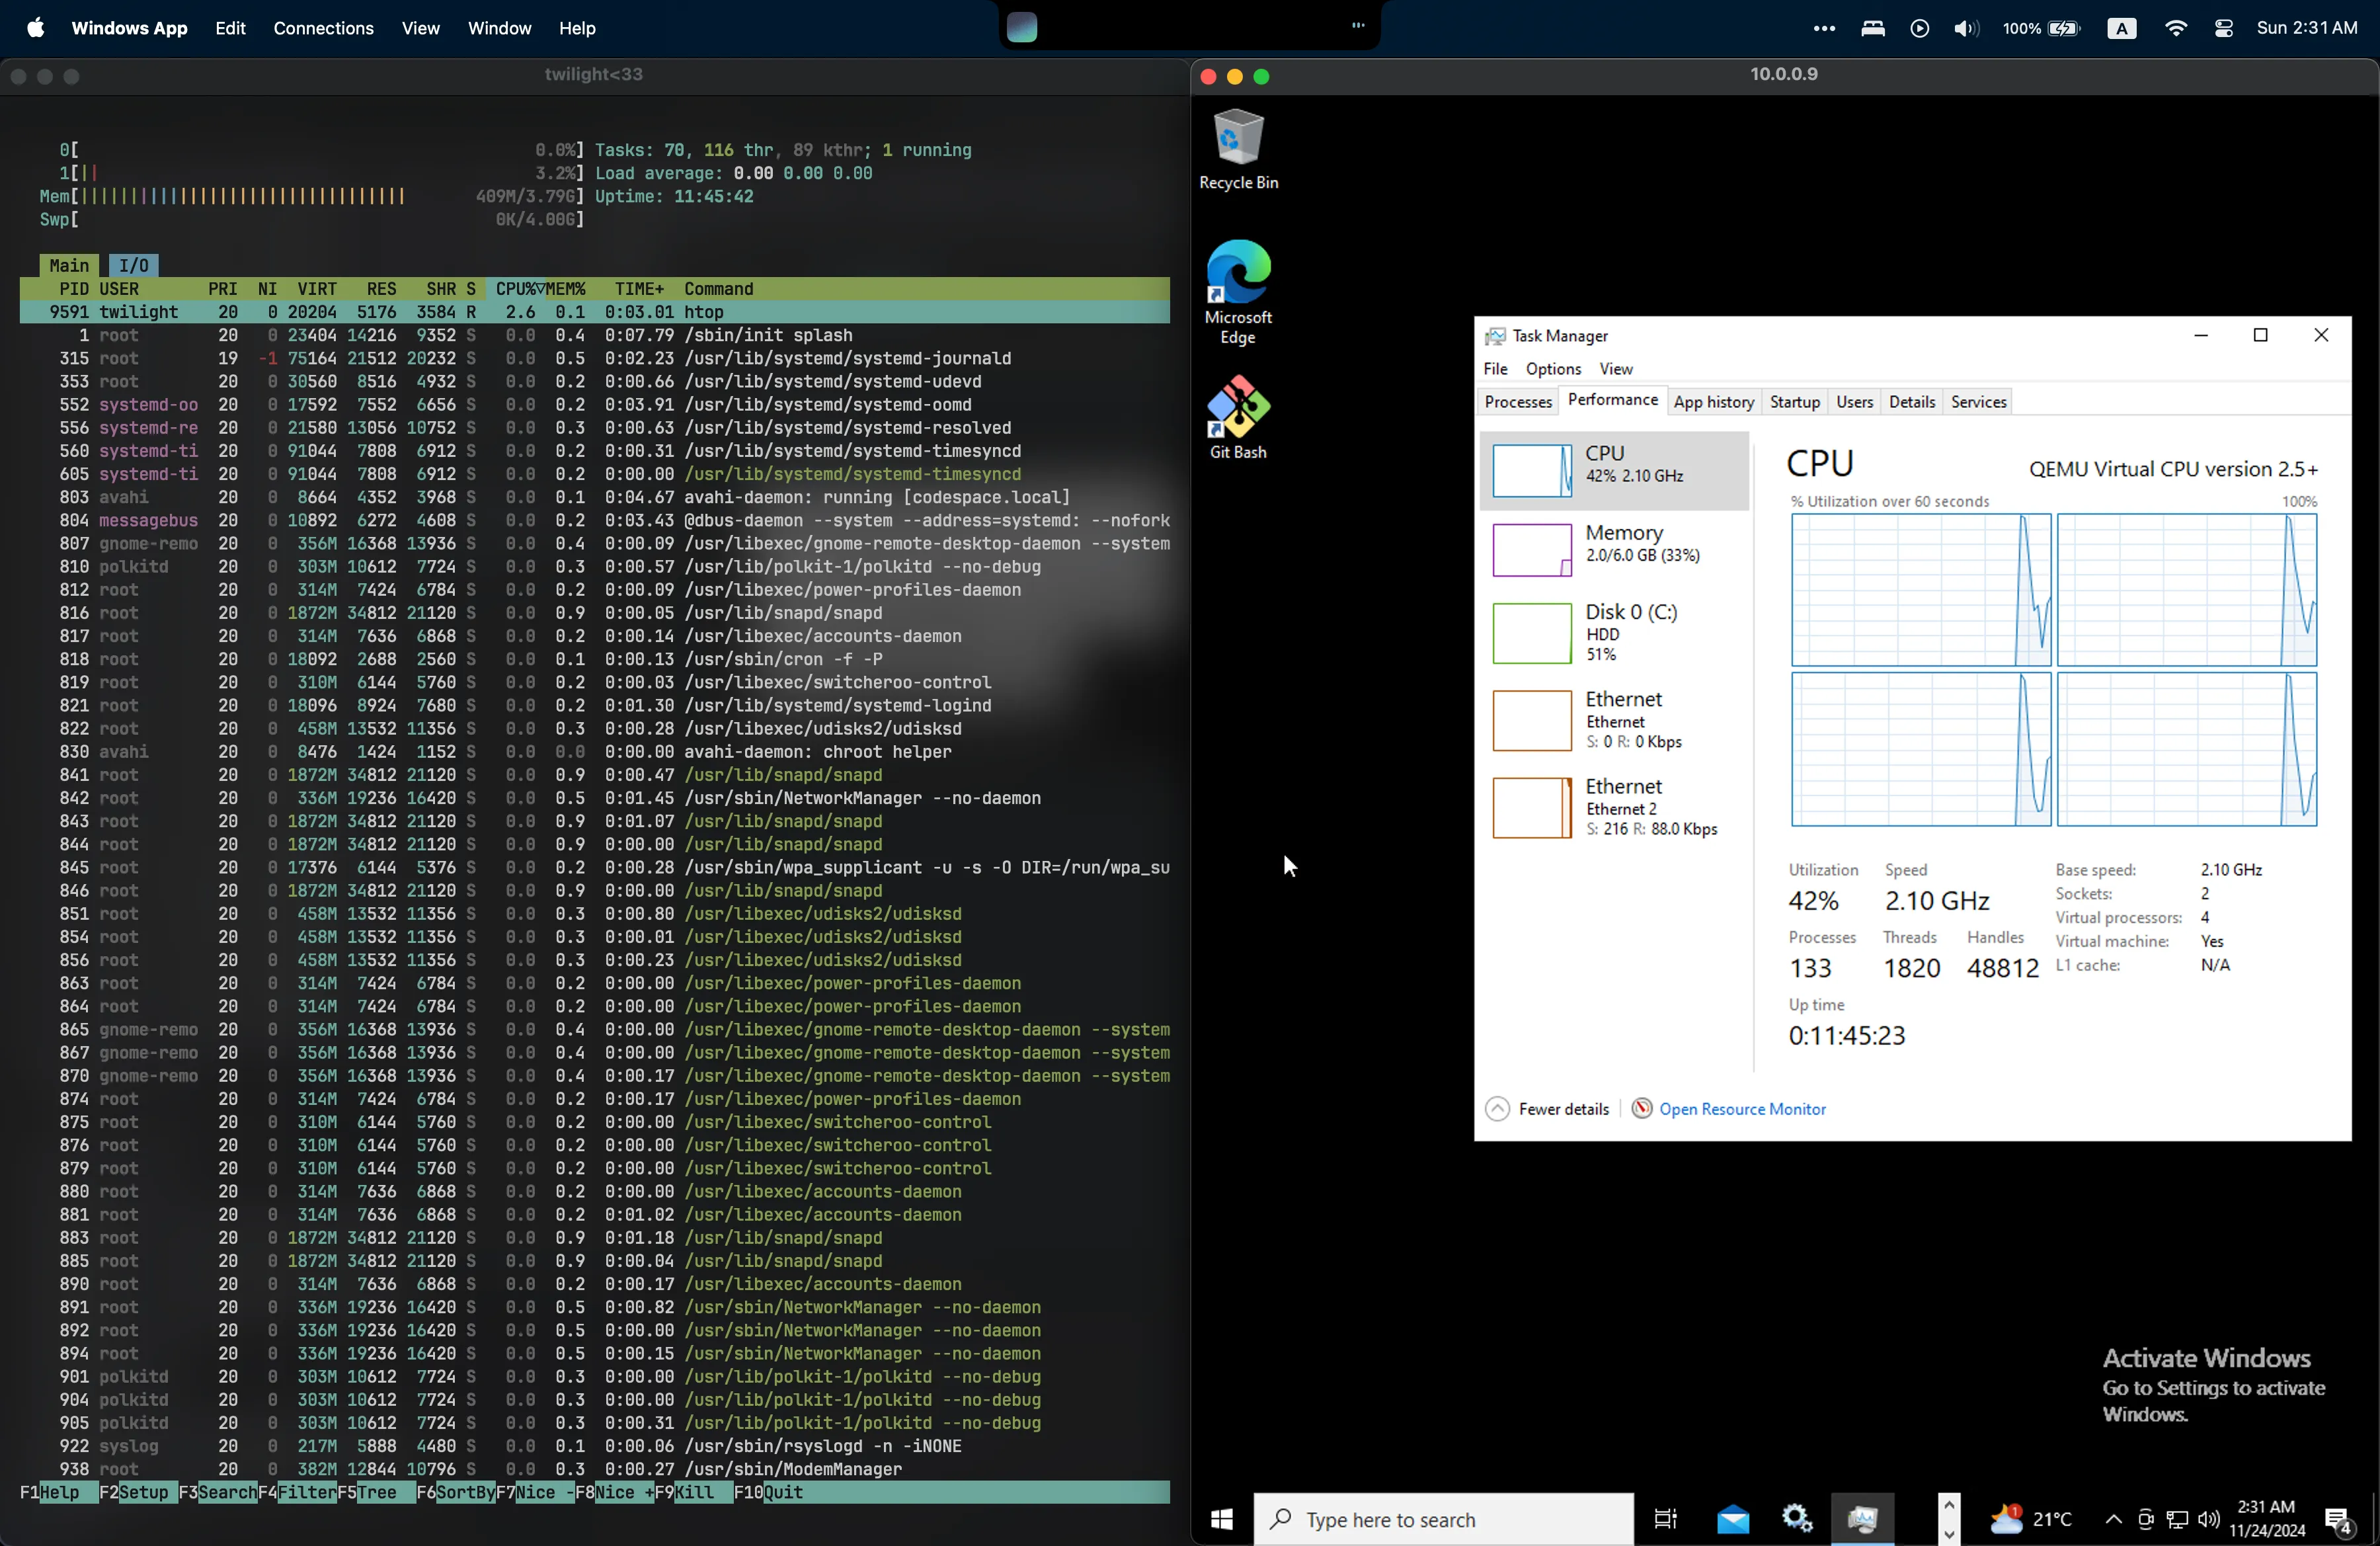Open macOS Control Center icon
This screenshot has width=2380, height=1546.
[2223, 28]
